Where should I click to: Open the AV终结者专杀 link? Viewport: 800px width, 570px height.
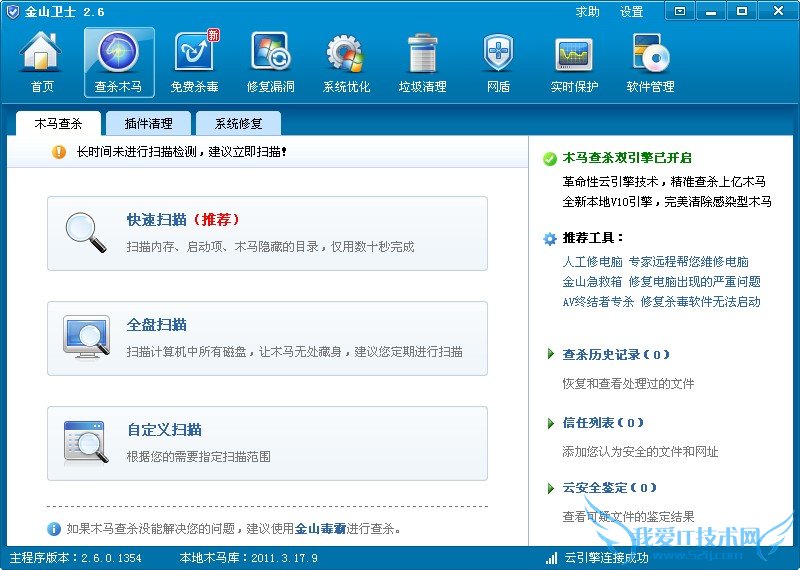[598, 302]
